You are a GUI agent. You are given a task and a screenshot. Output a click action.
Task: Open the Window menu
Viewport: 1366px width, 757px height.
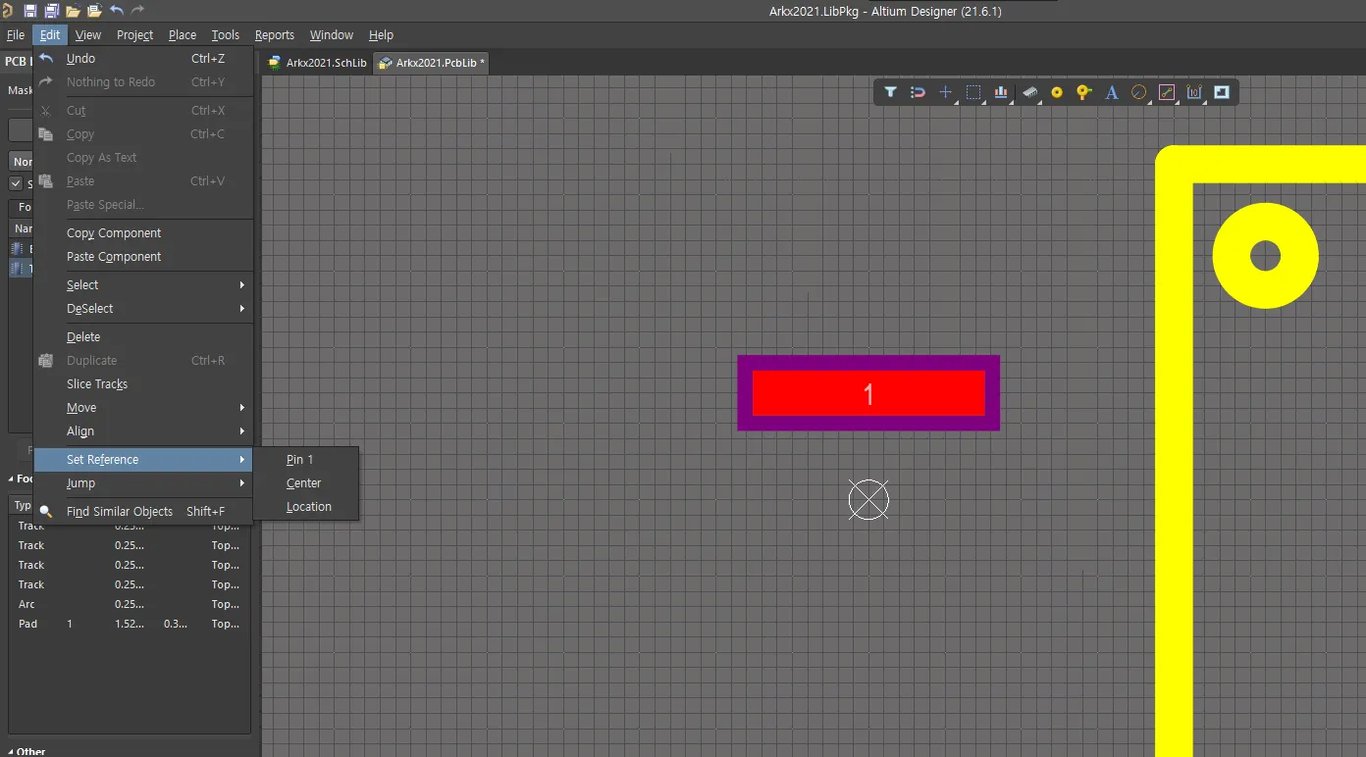[331, 35]
